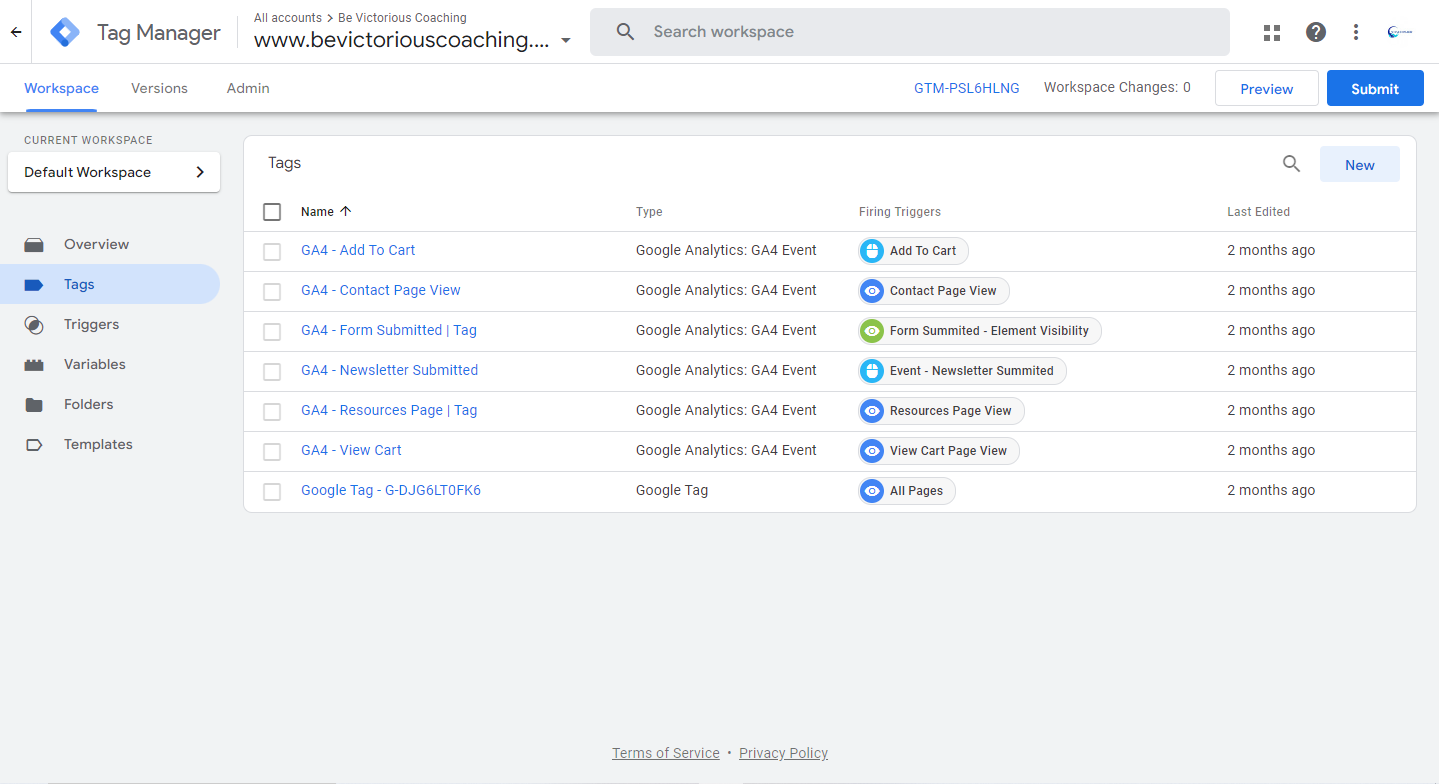Viewport: 1439px width, 784px height.
Task: Click the sort arrow next to the Name column
Action: (346, 211)
